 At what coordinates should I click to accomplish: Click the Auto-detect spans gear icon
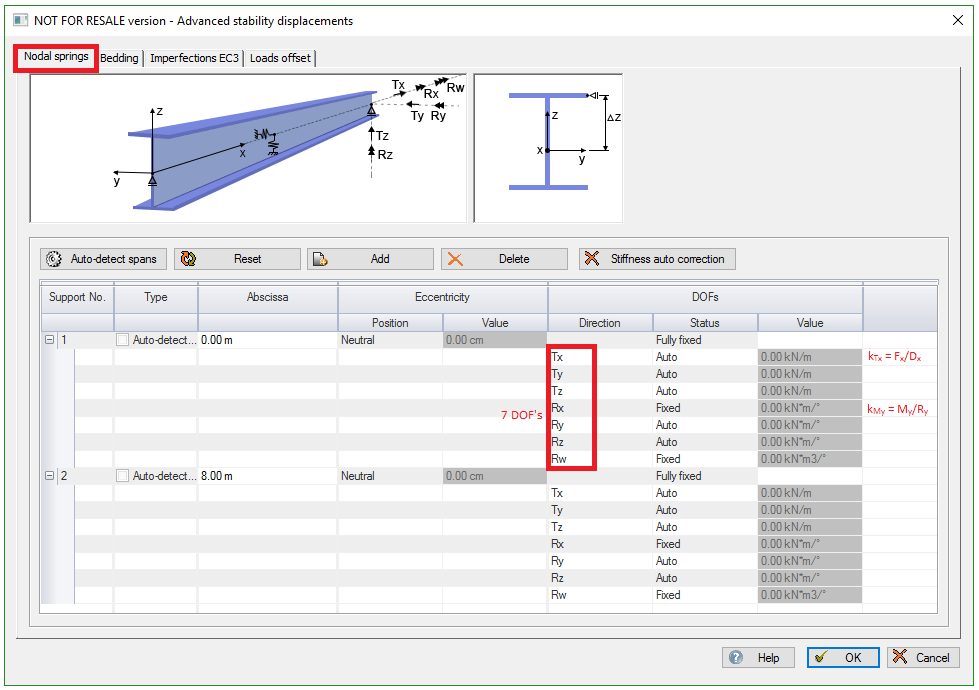[54, 259]
